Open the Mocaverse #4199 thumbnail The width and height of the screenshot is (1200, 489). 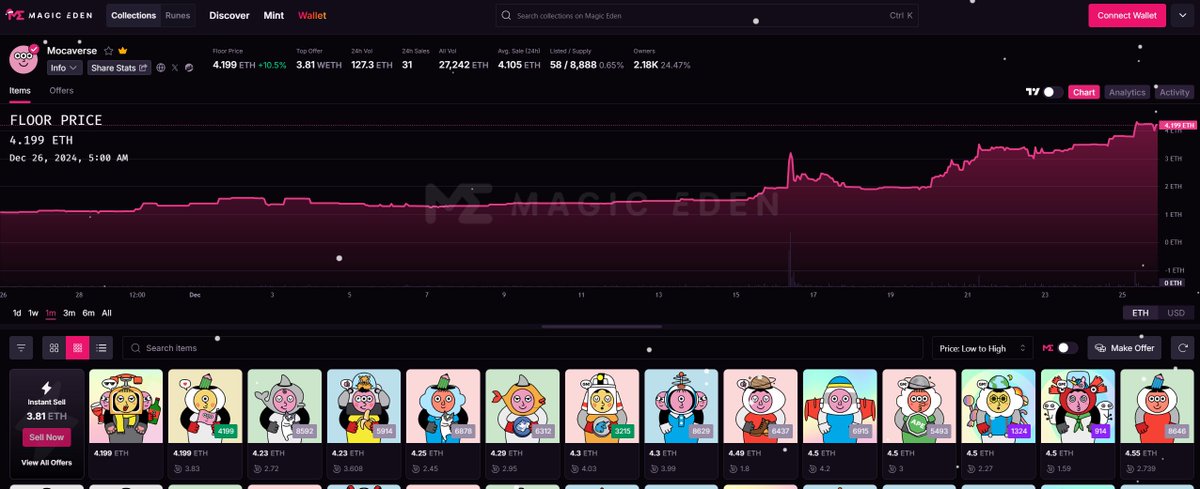pos(205,406)
